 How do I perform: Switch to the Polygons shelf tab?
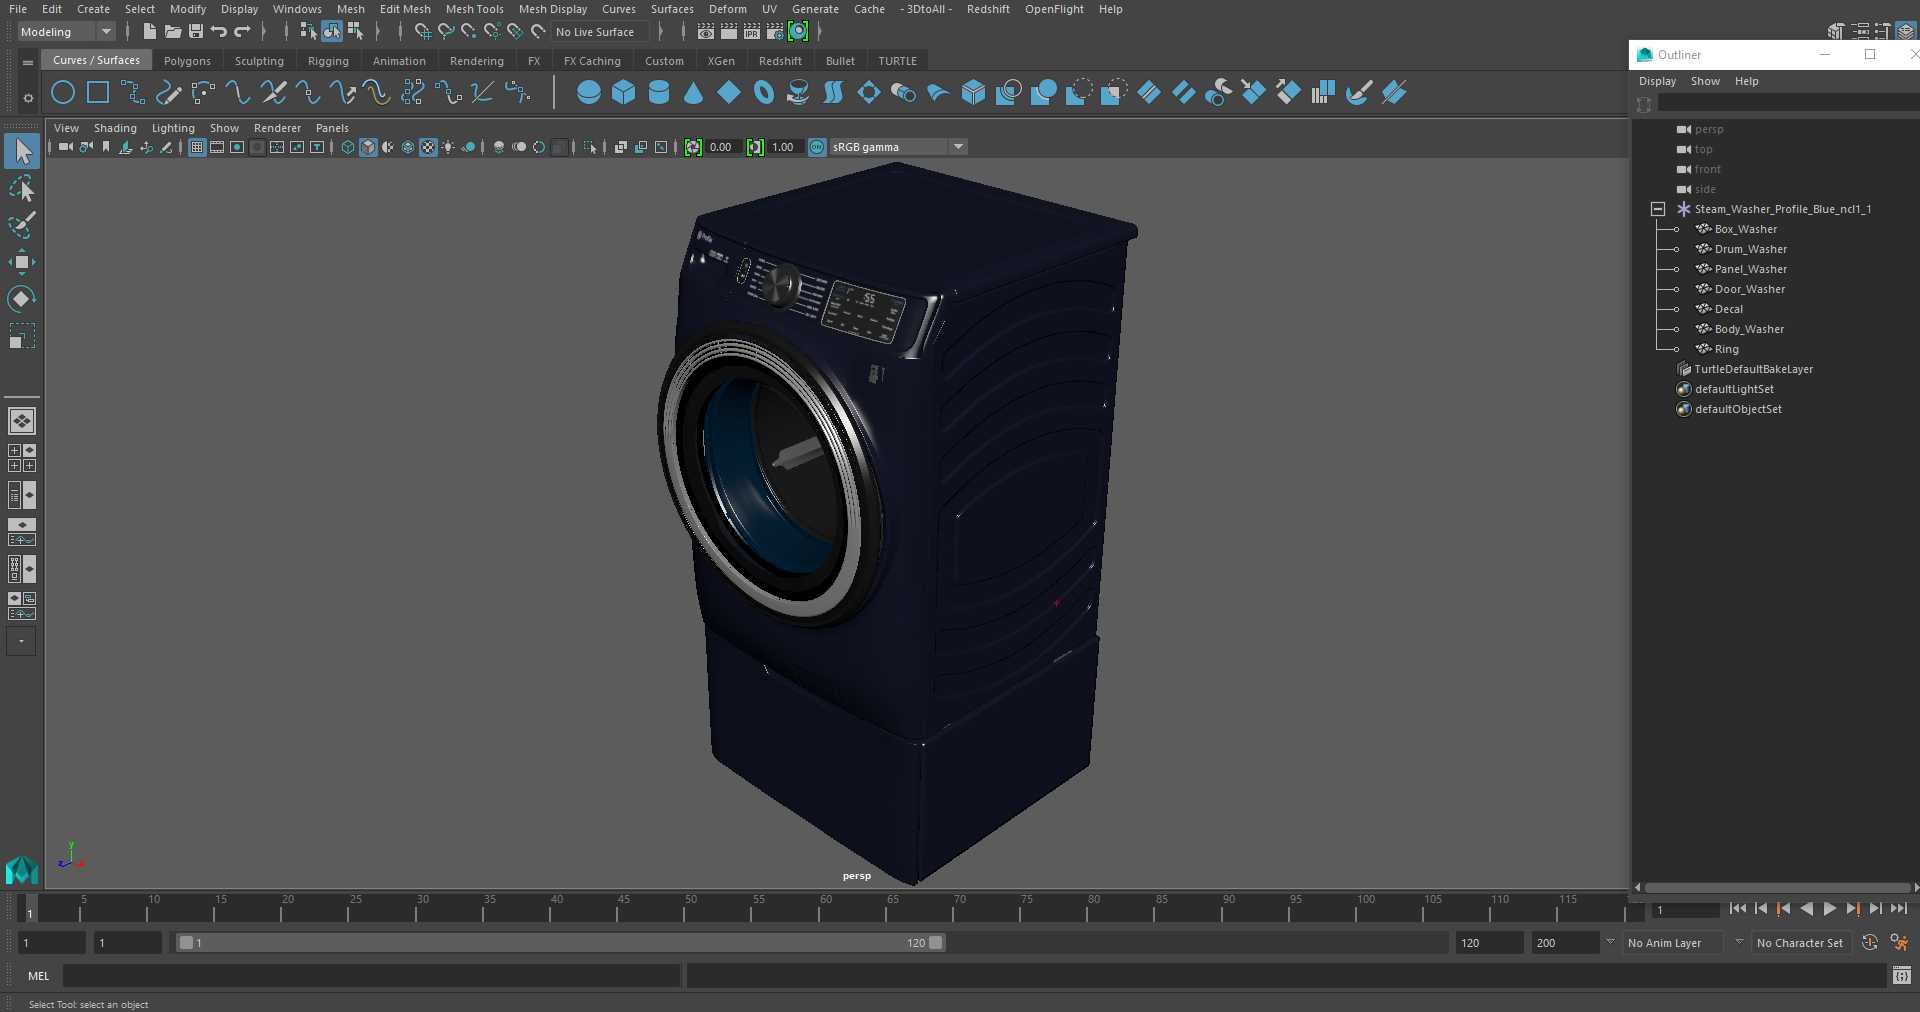[187, 61]
